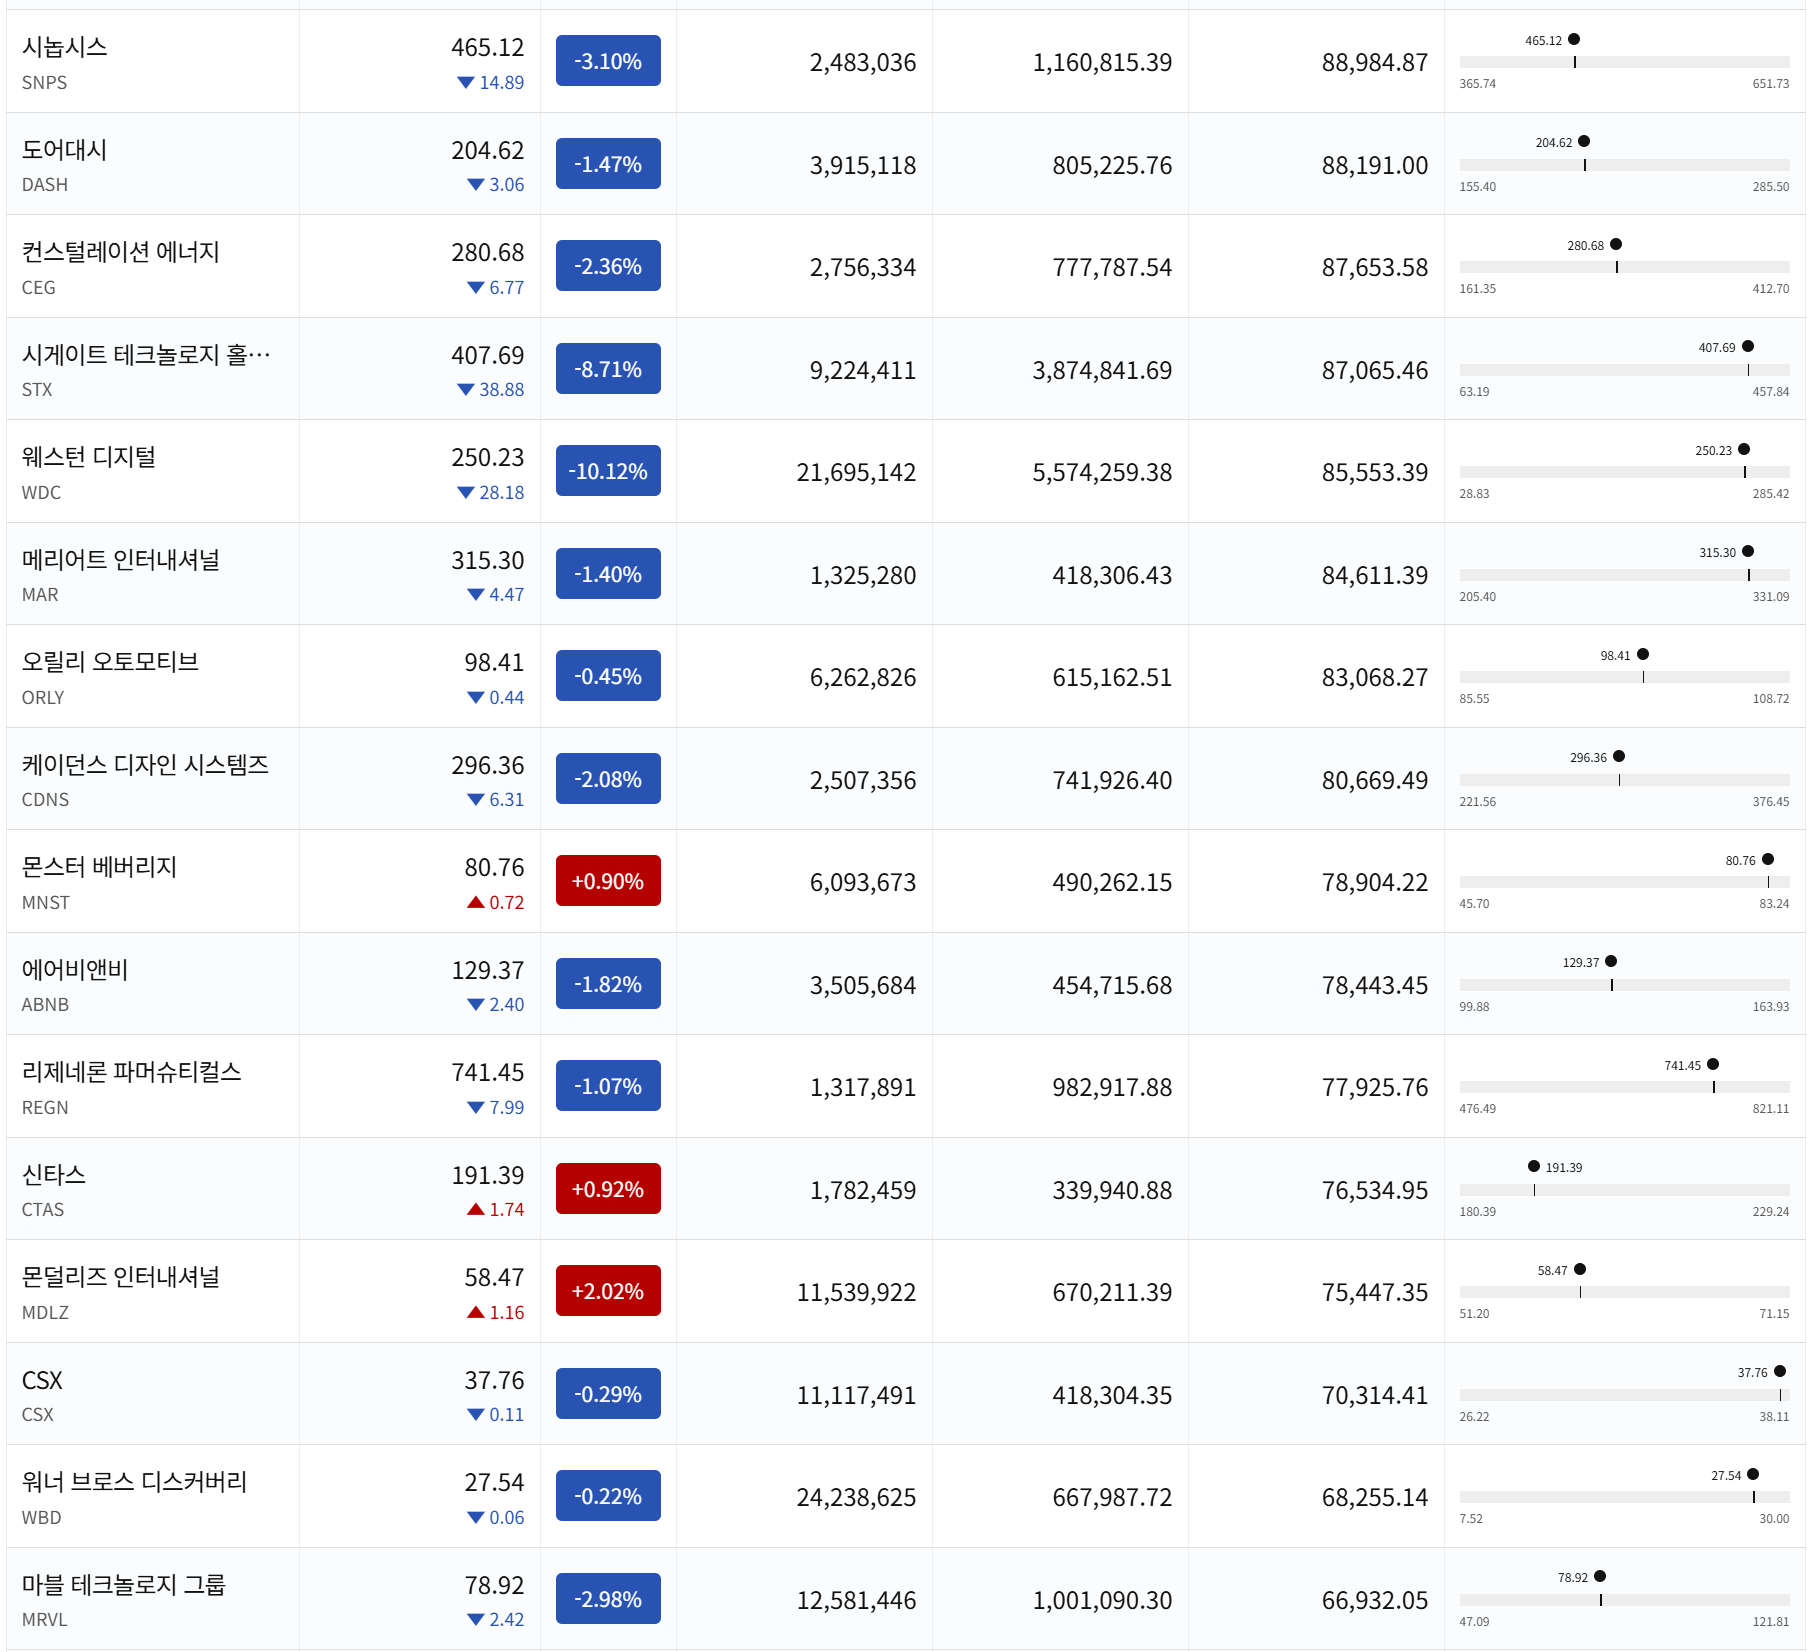Click the market cap 66,932.05

tap(1375, 1600)
